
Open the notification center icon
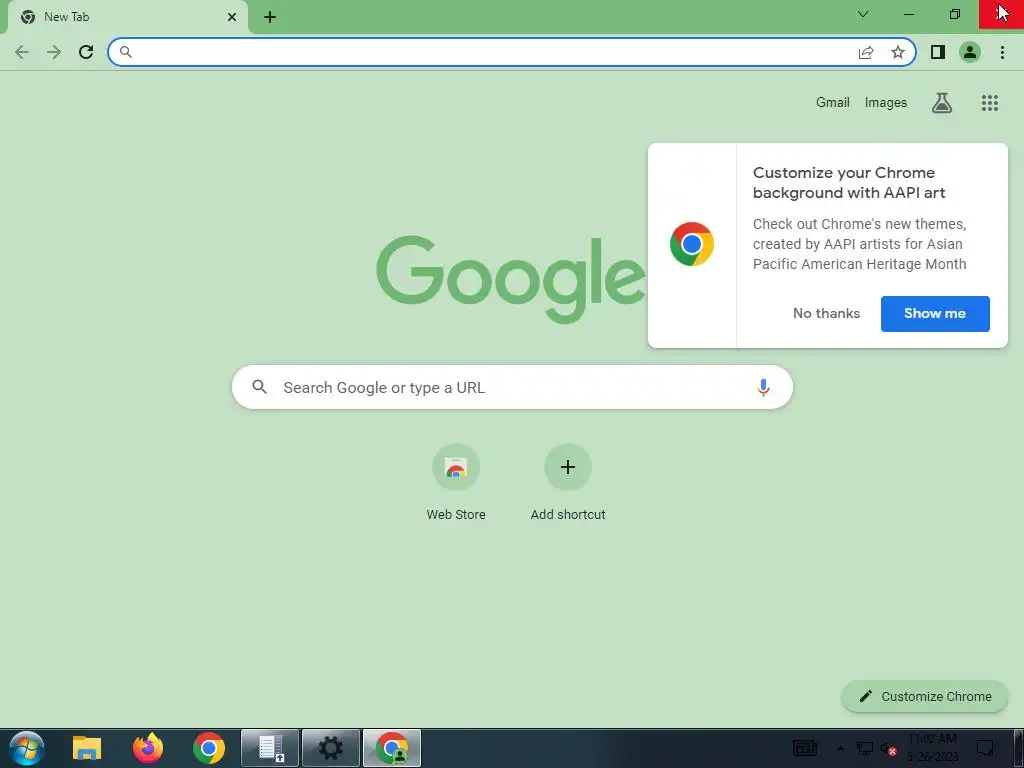tap(985, 748)
